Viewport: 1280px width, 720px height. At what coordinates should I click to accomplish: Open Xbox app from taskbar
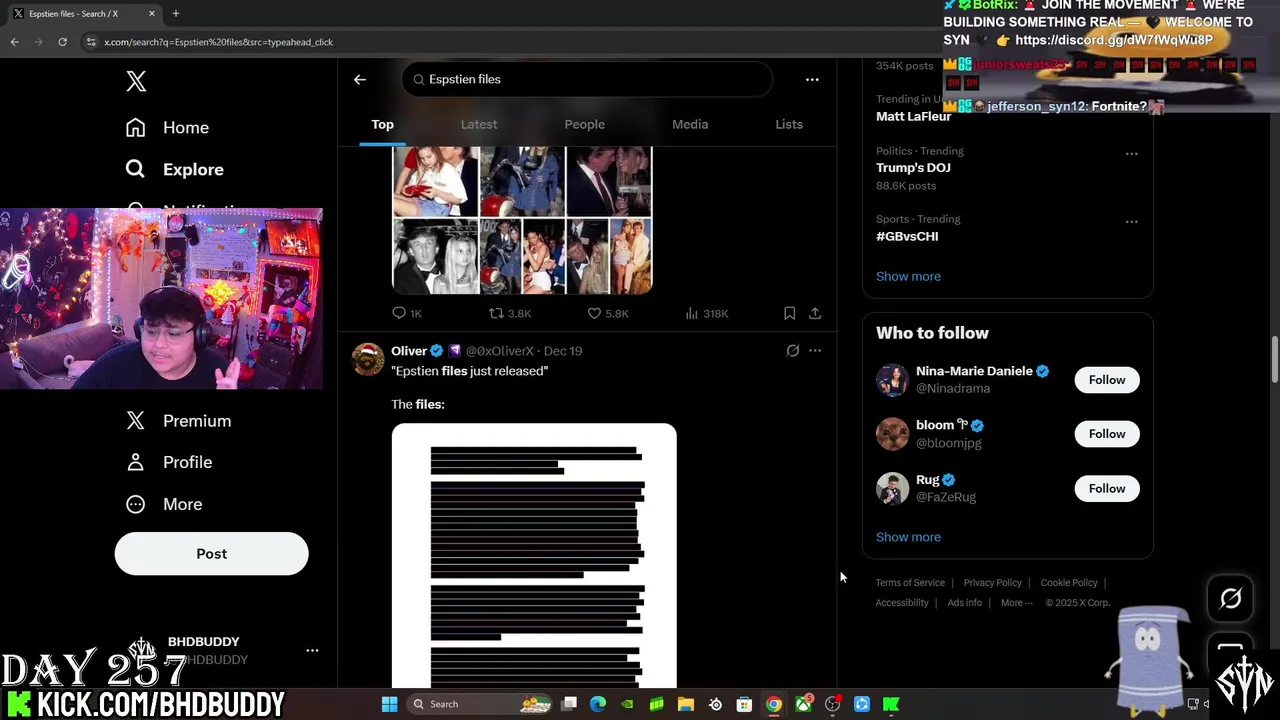point(803,704)
